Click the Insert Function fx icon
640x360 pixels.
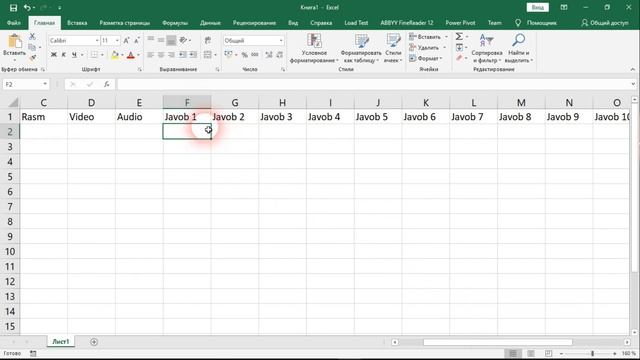pyautogui.click(x=106, y=84)
